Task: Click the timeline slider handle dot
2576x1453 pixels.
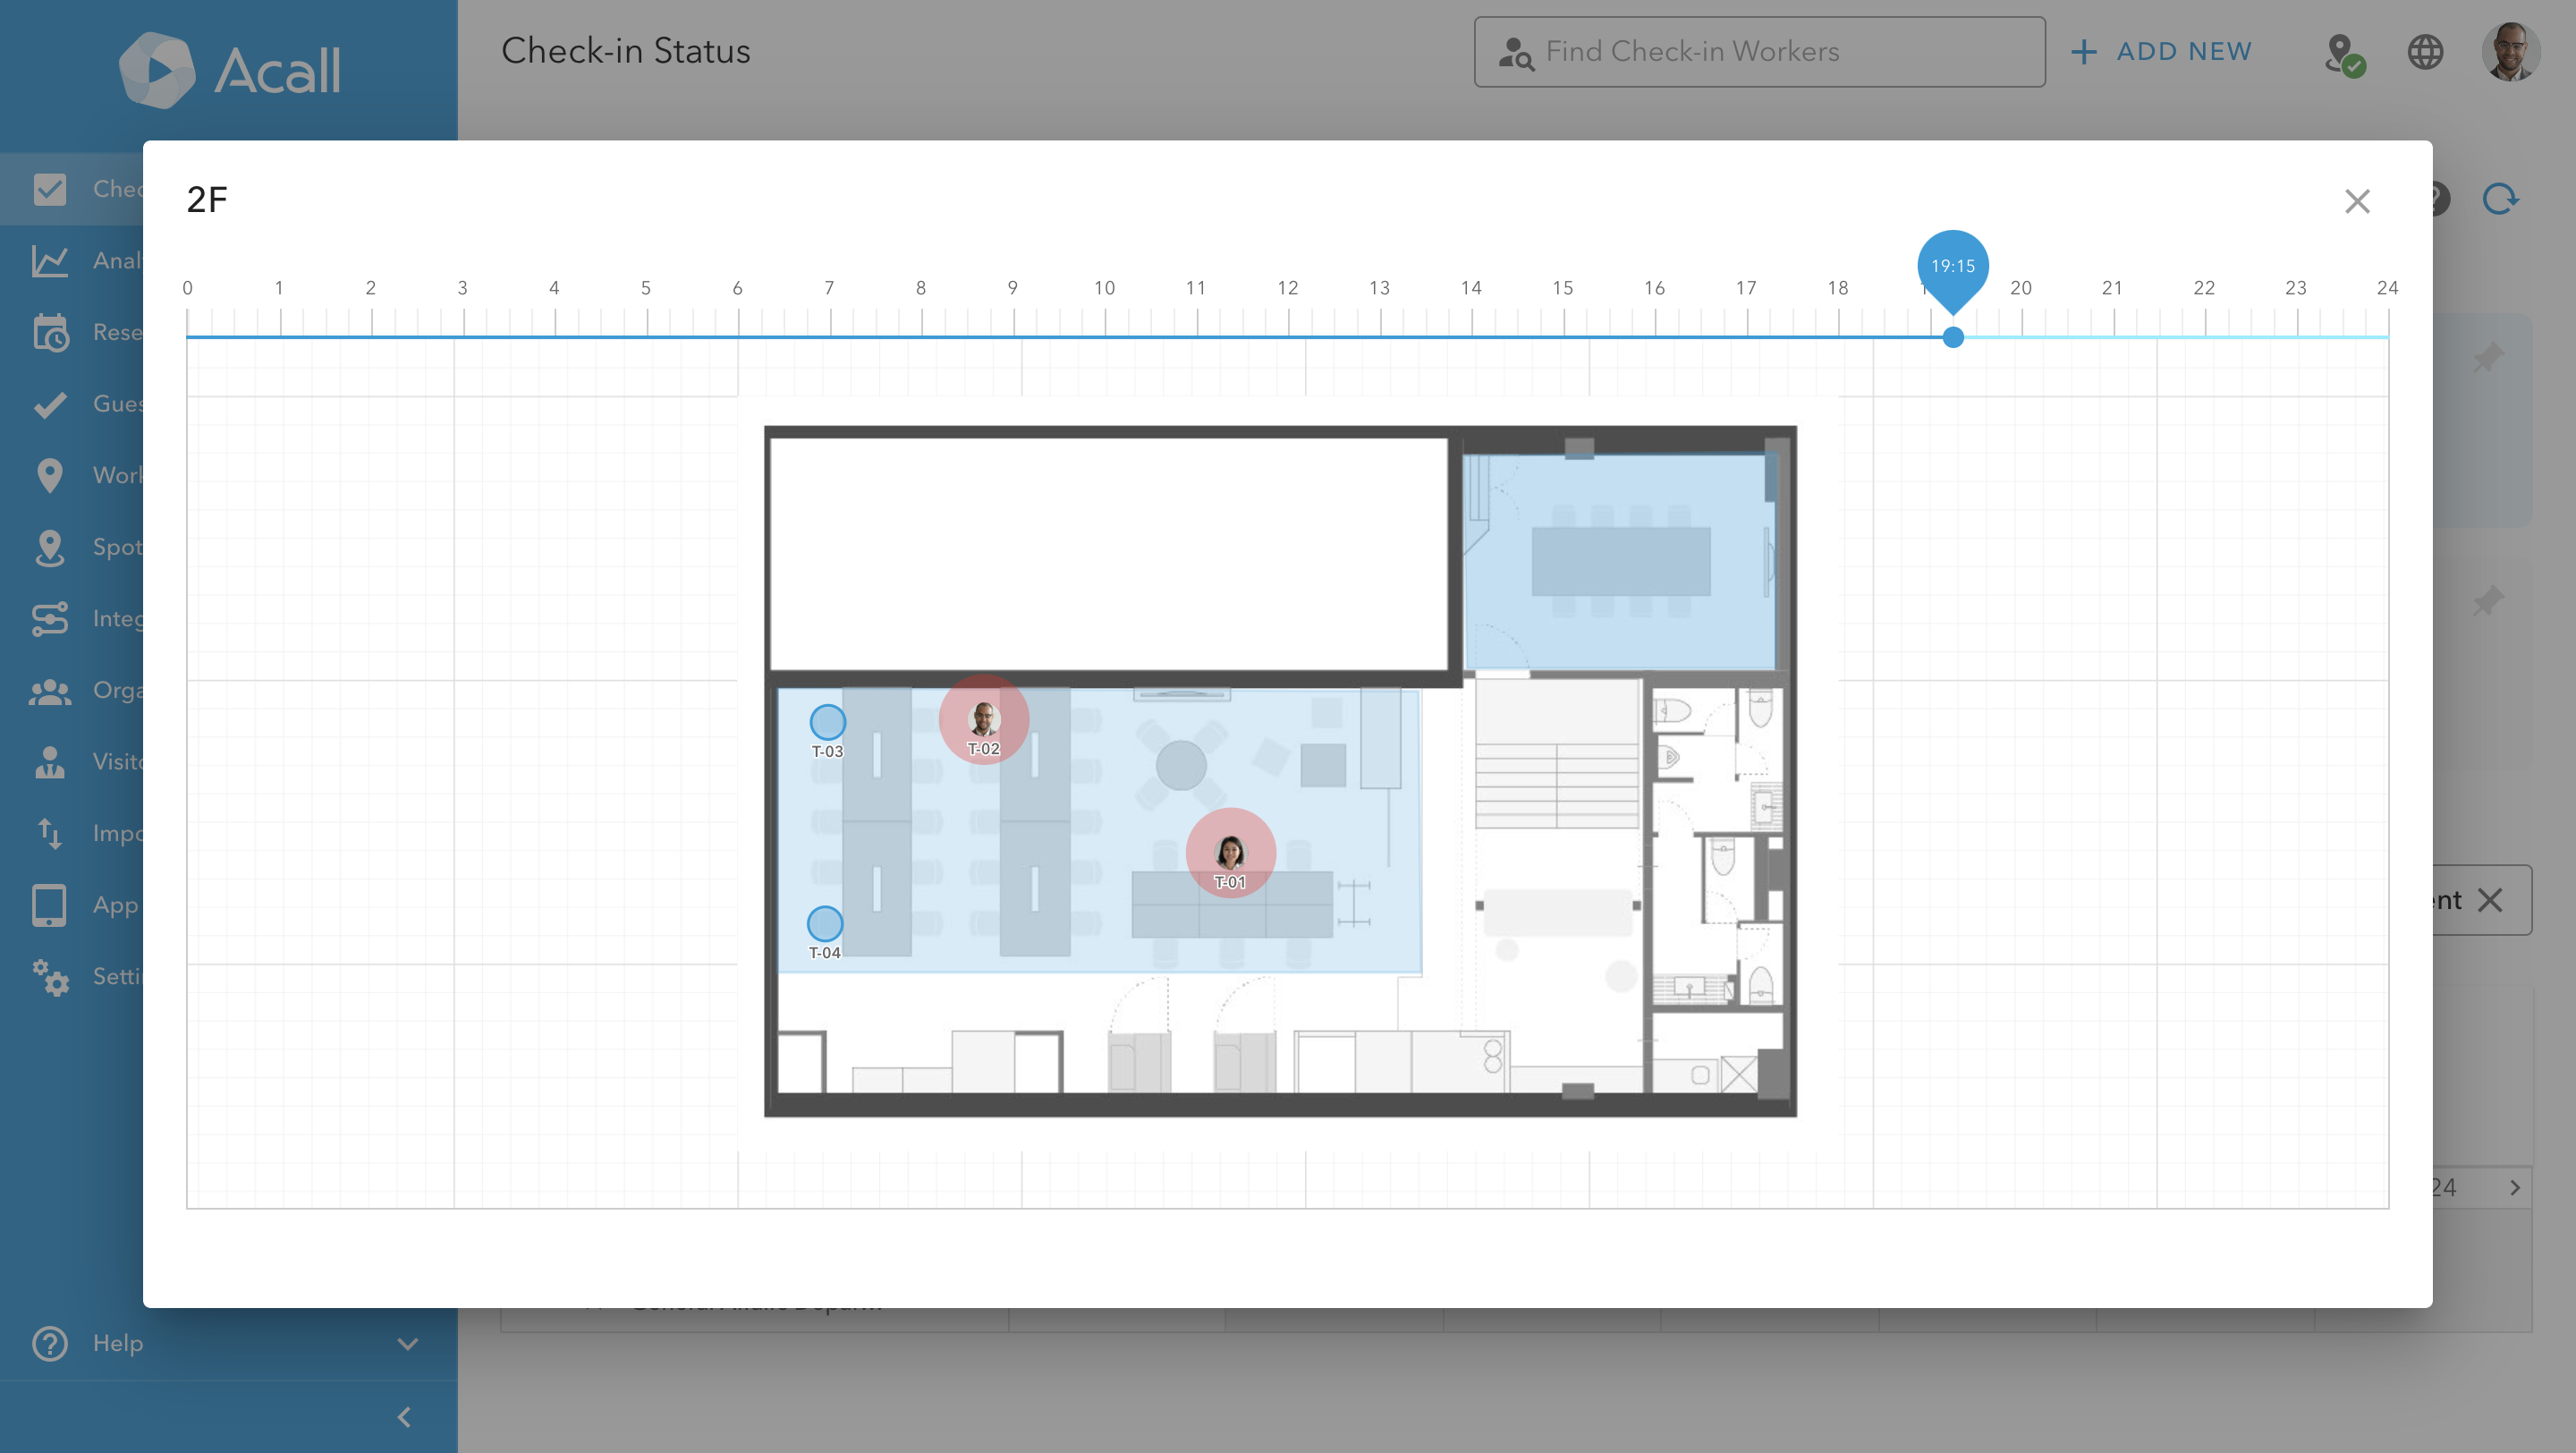Action: (1952, 337)
